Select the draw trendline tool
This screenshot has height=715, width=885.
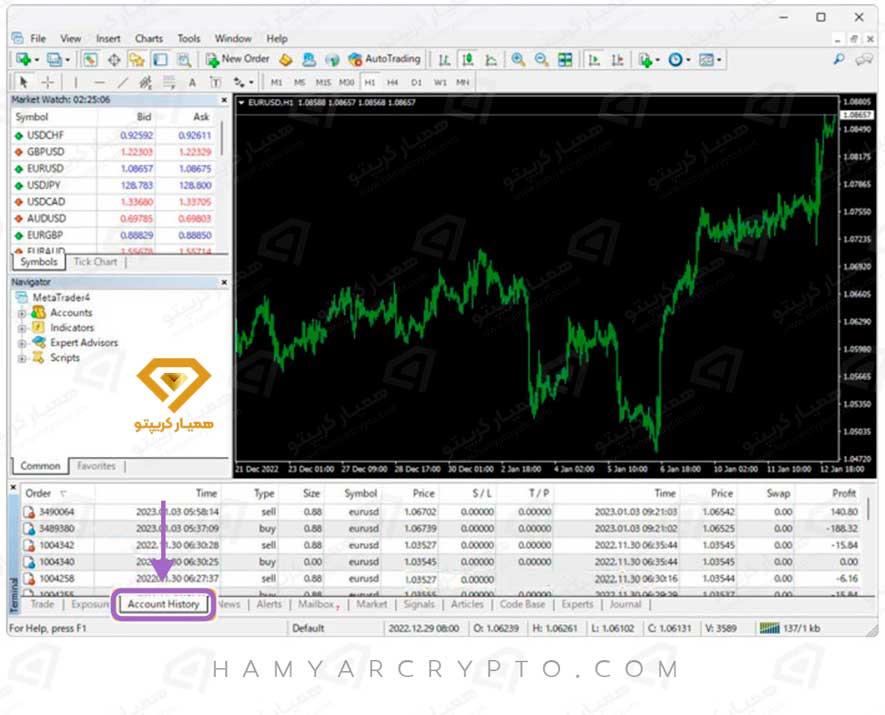tap(123, 82)
